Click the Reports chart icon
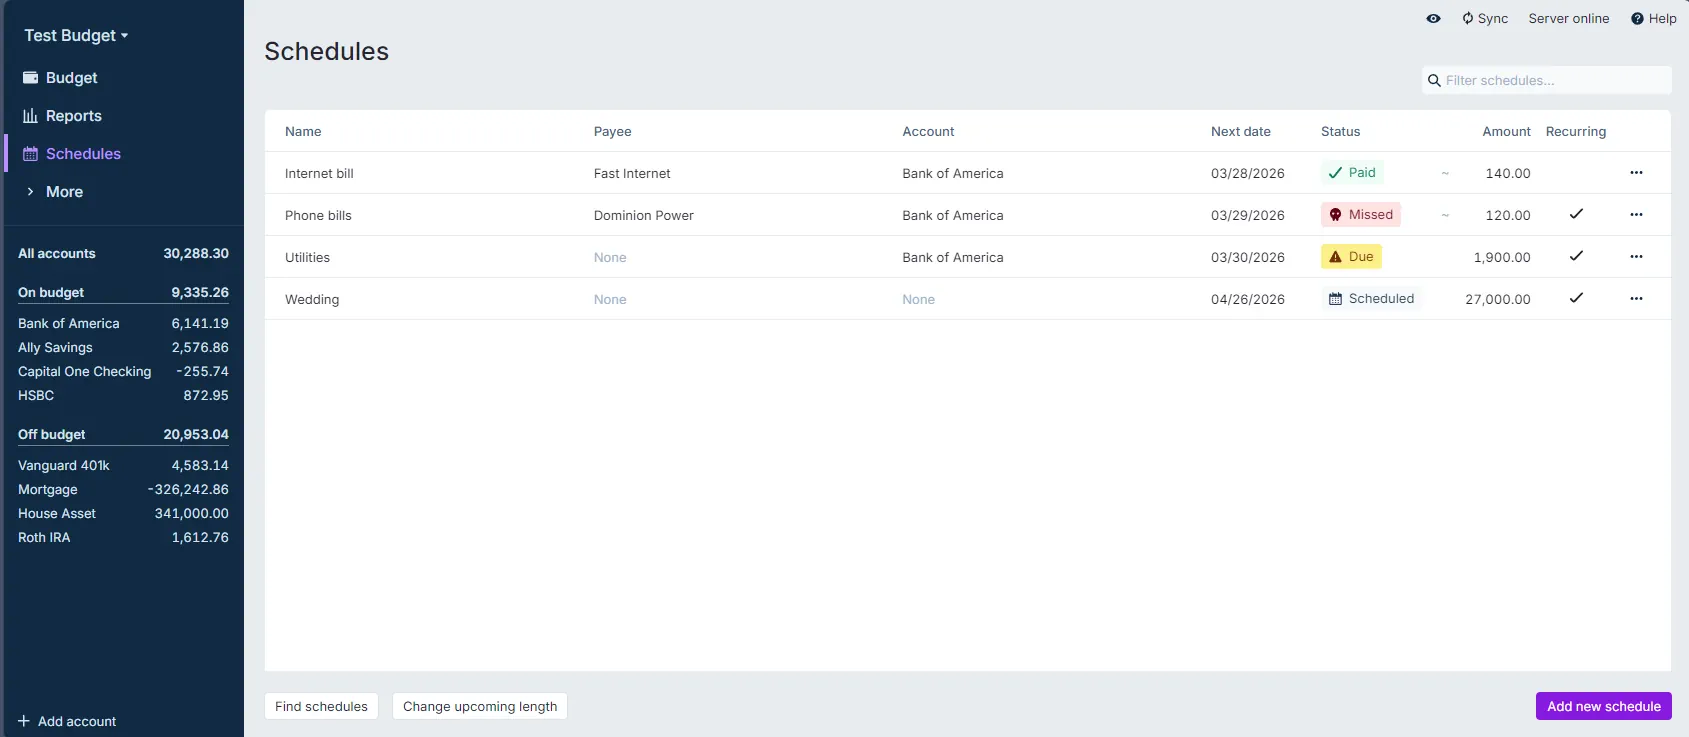 [x=30, y=116]
